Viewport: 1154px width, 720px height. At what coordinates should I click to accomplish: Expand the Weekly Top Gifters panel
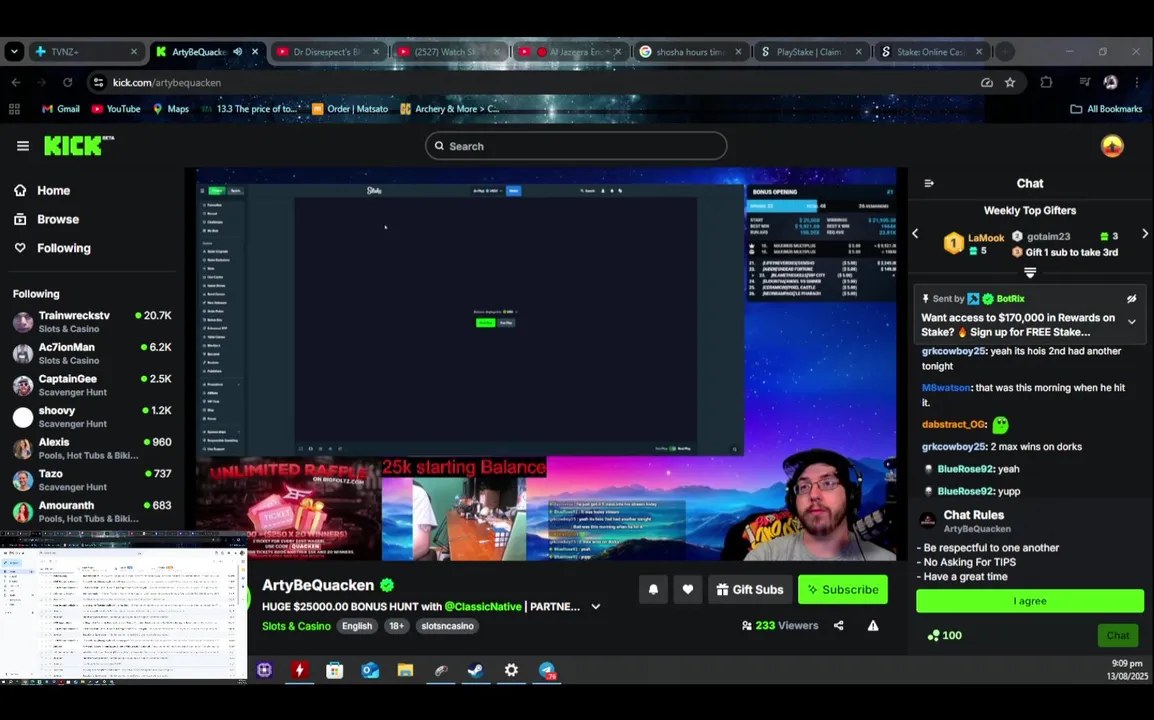coord(1030,273)
